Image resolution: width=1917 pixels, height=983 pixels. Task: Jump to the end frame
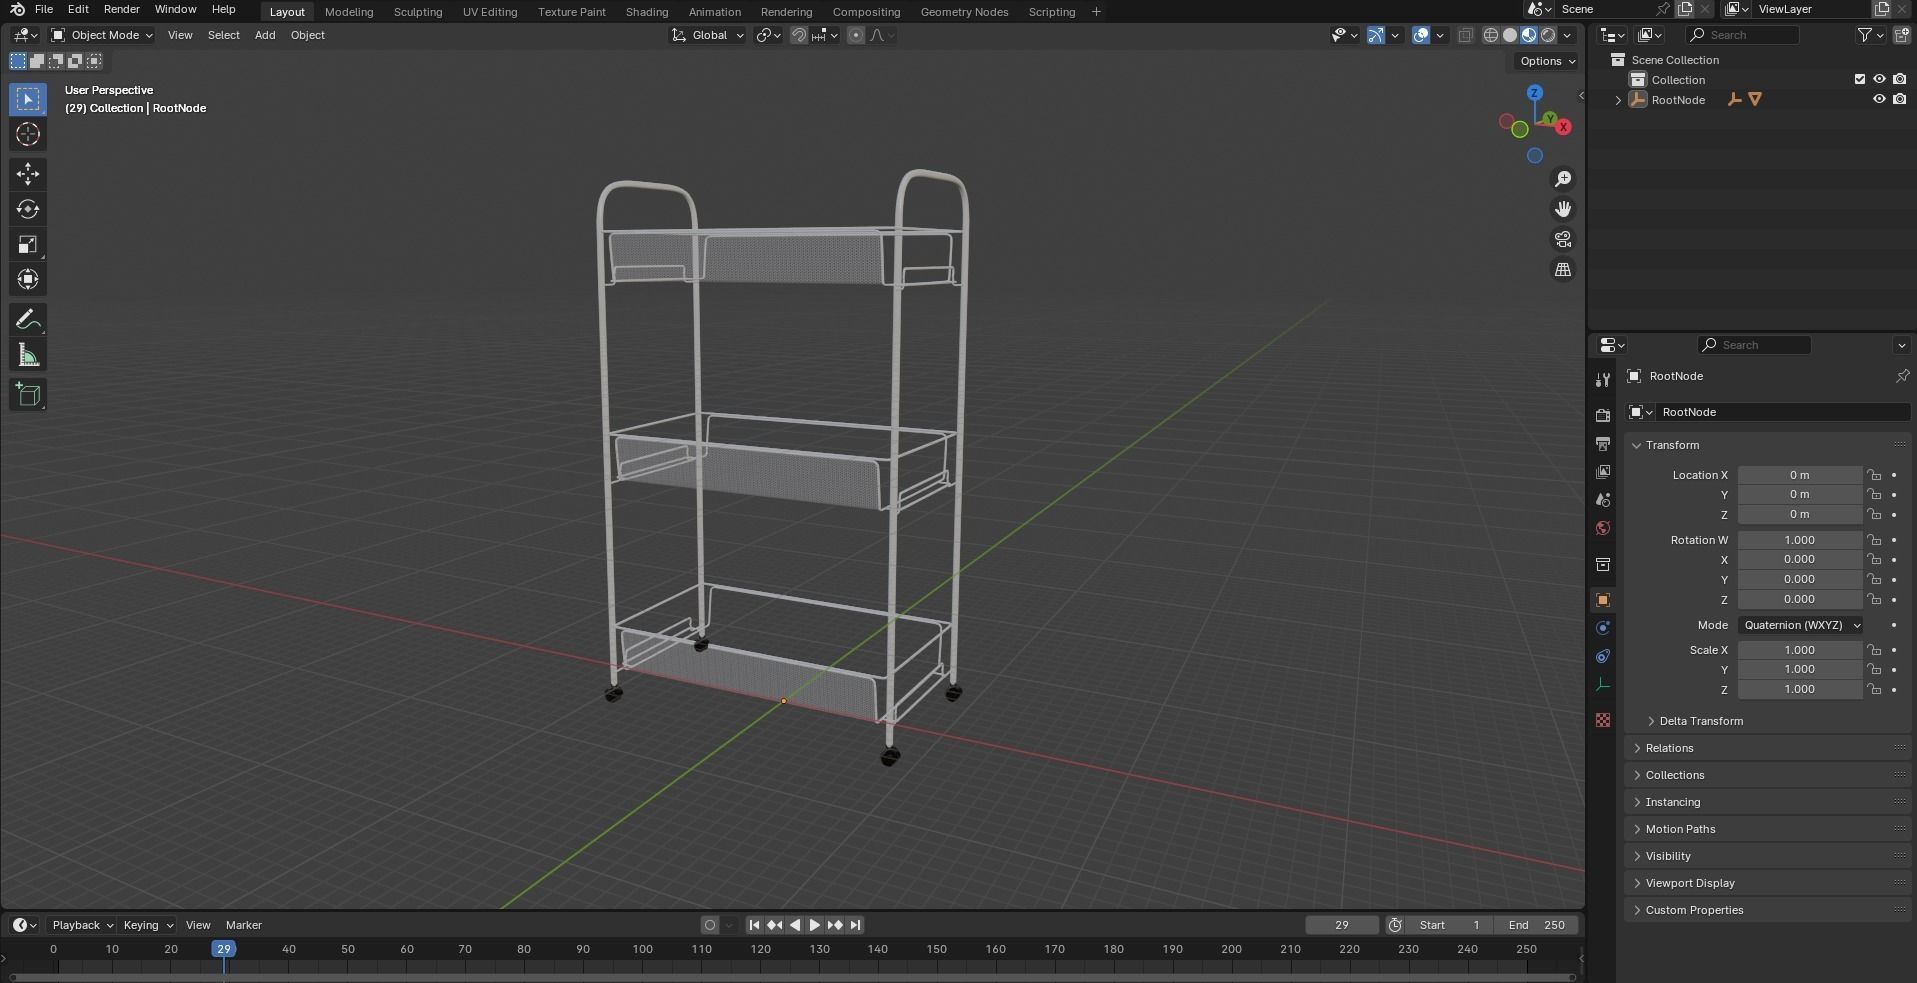coord(856,925)
